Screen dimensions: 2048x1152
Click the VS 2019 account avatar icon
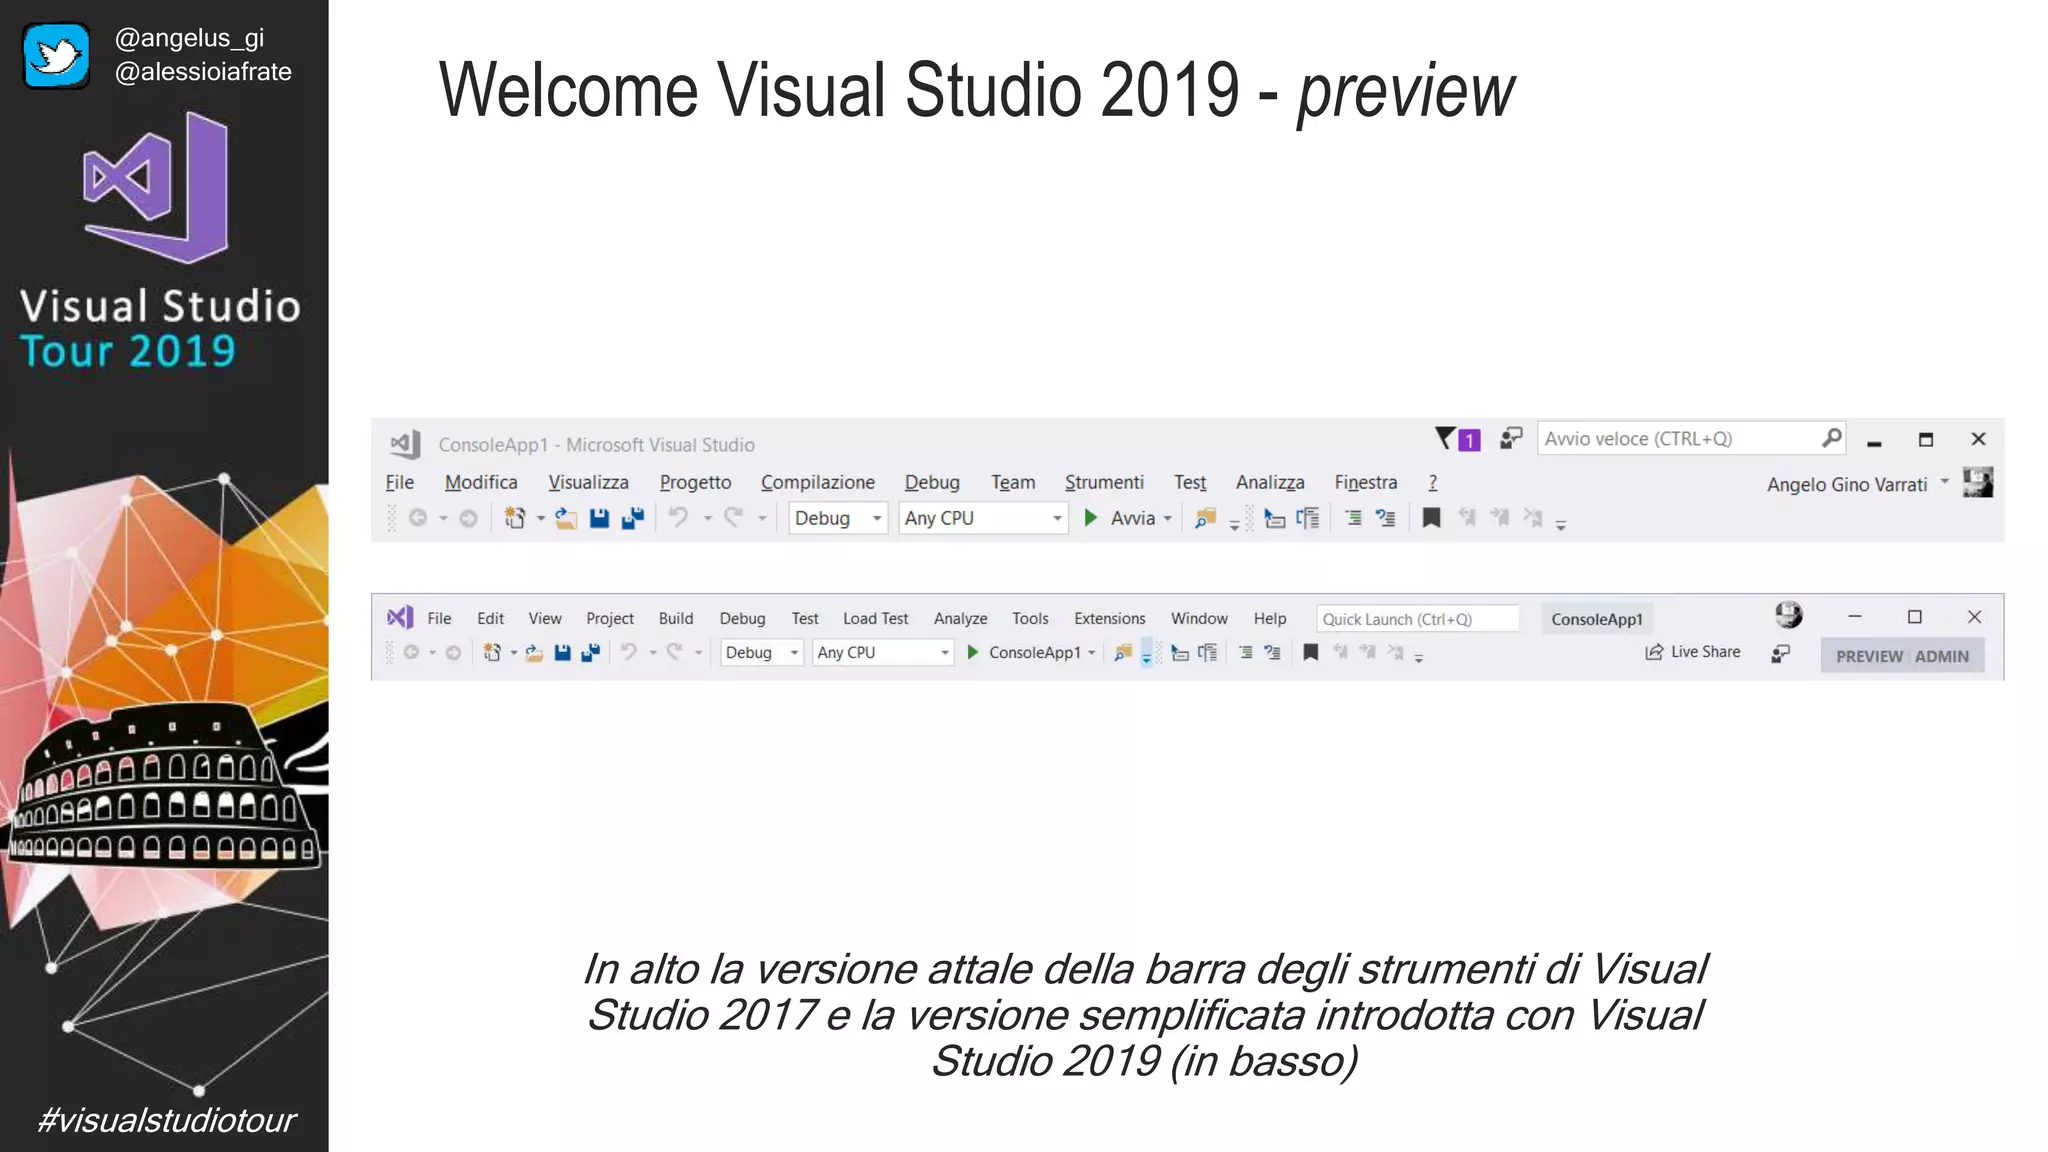[x=1788, y=615]
